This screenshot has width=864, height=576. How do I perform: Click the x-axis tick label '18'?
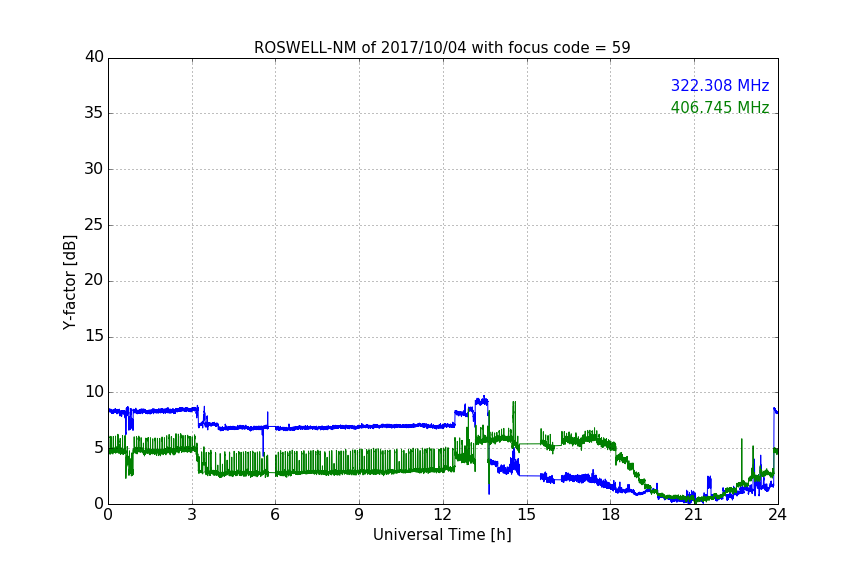coord(611,515)
